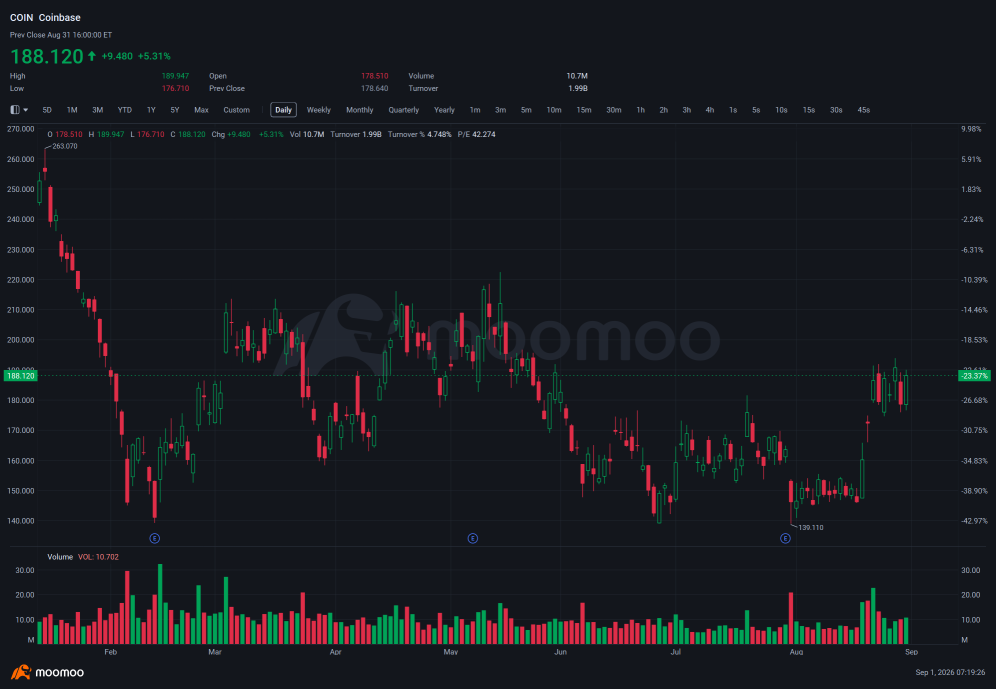Screen dimensions: 996x689
Task: Click the Sep 1, 2026 07:19:26 timestamp
Action: coord(950,672)
